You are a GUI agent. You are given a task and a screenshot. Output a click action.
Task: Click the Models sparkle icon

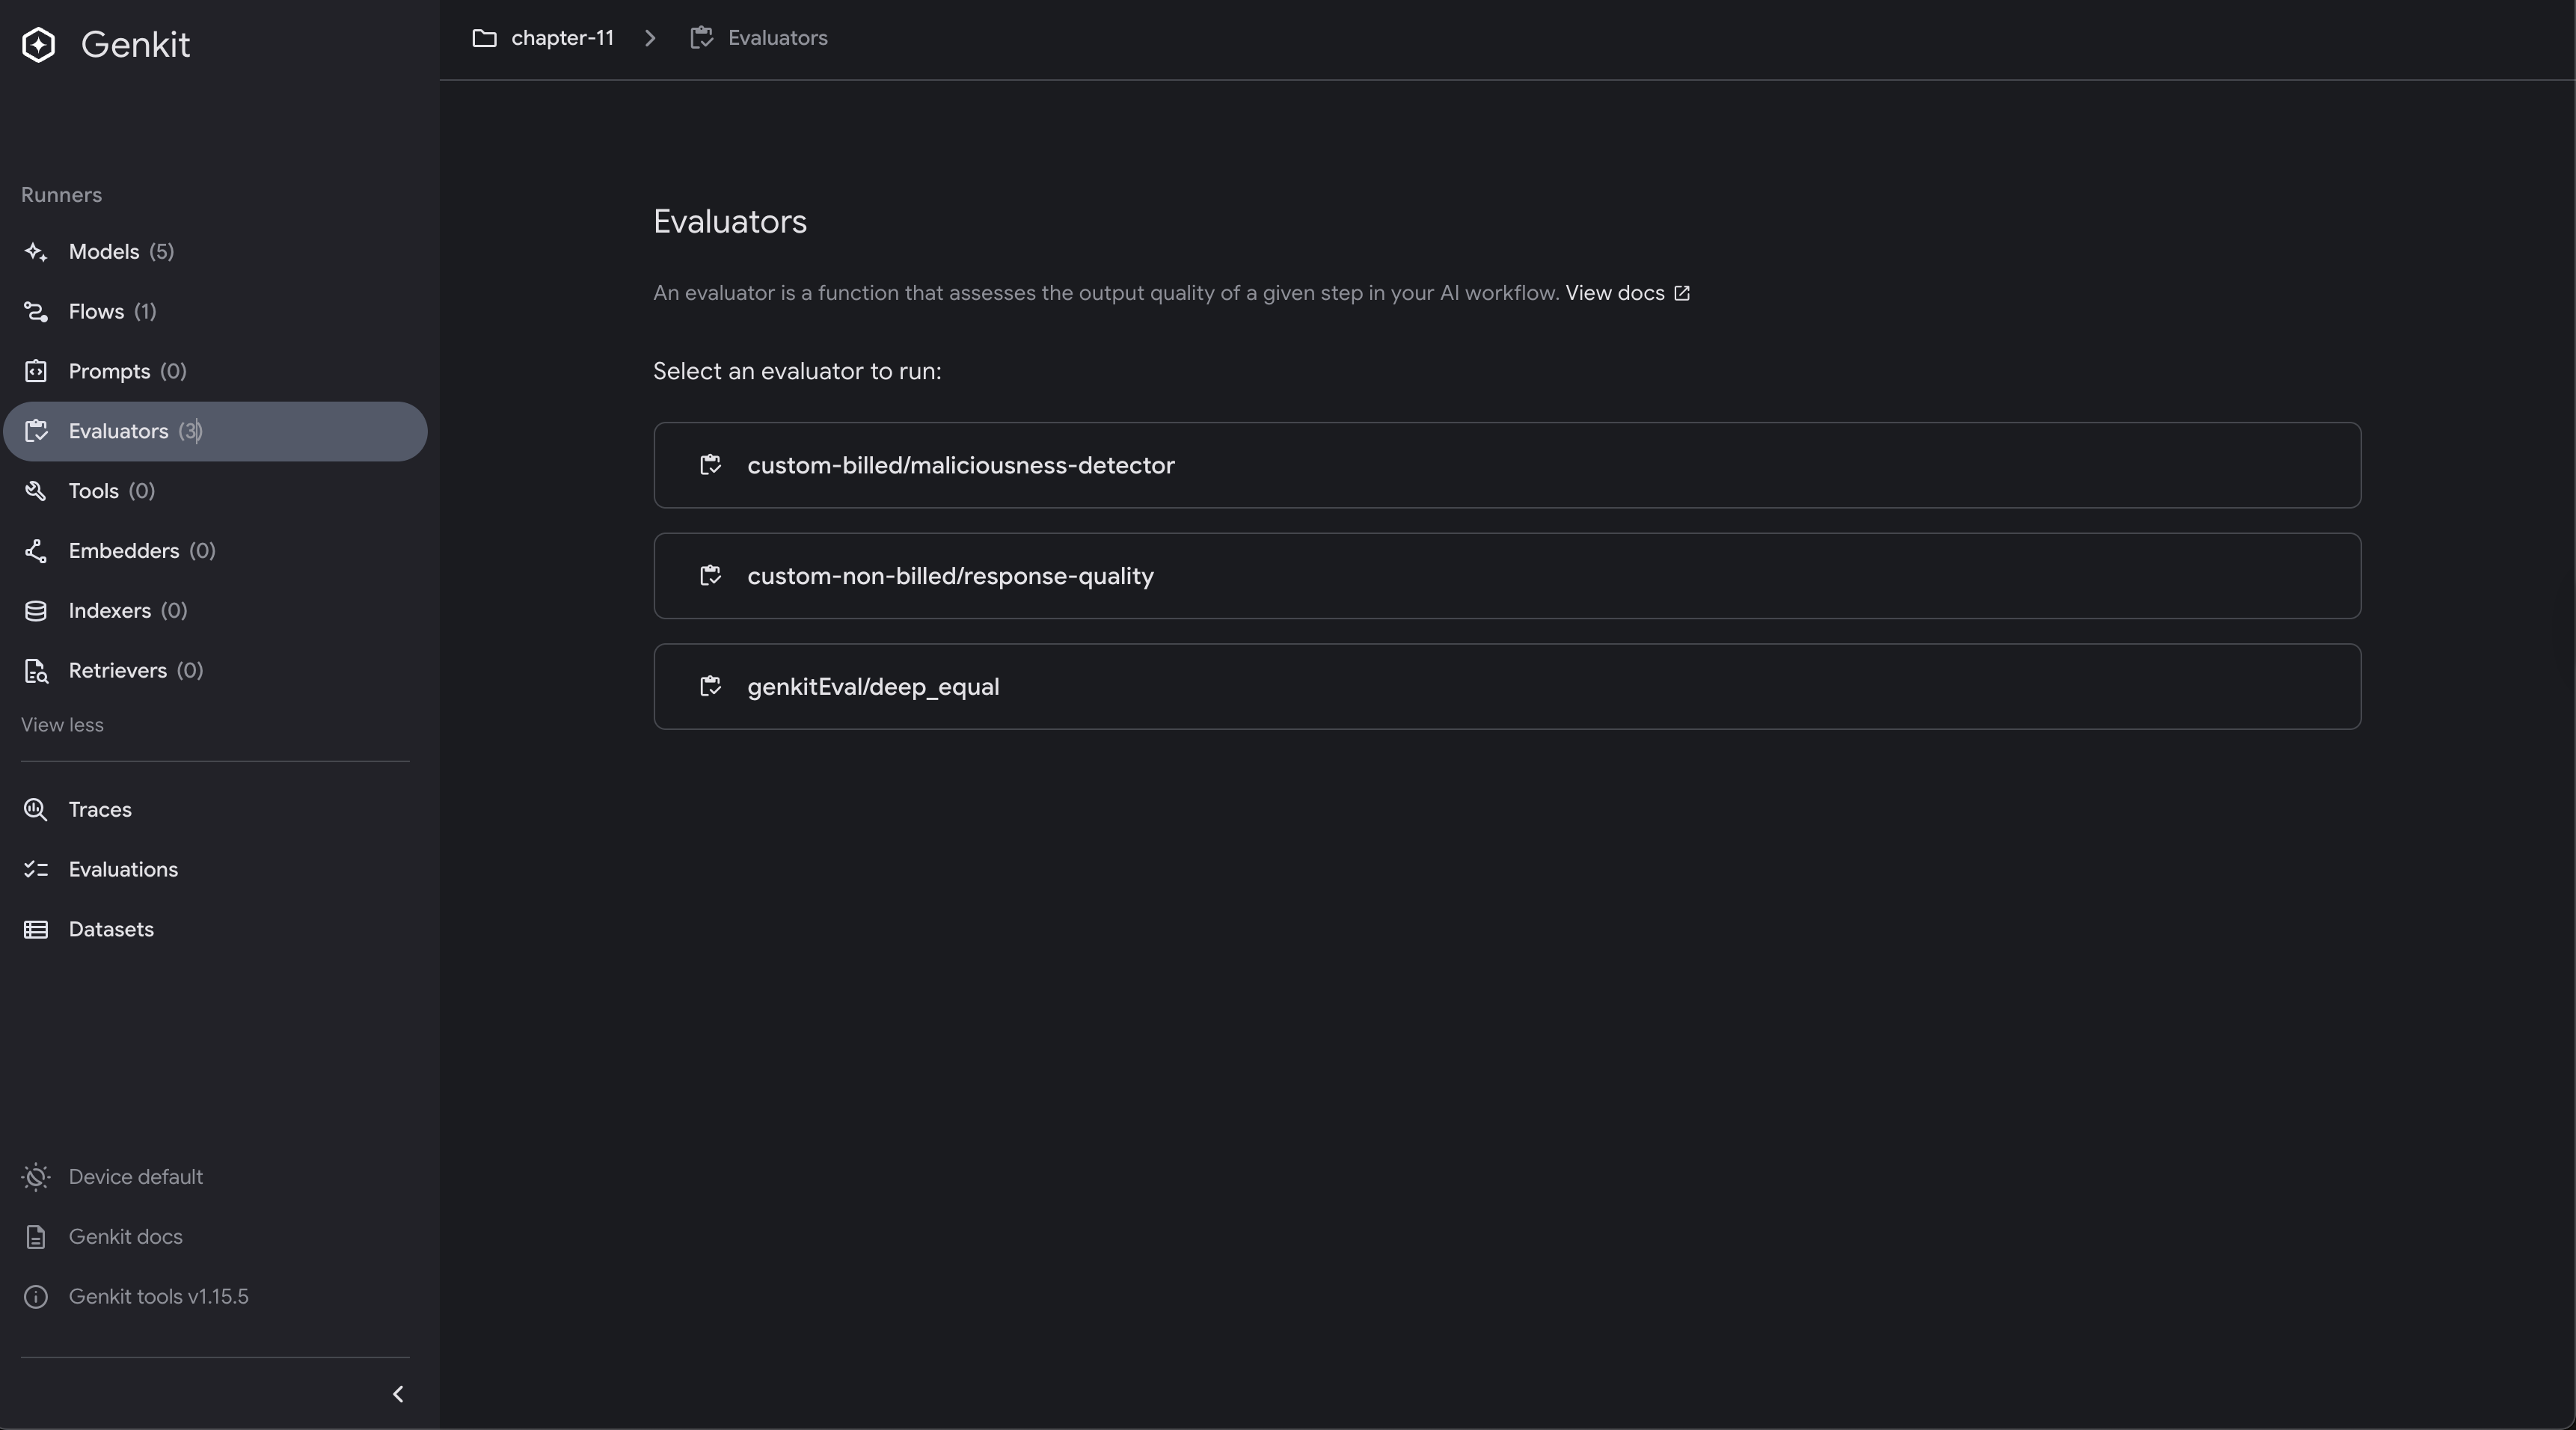pyautogui.click(x=36, y=252)
